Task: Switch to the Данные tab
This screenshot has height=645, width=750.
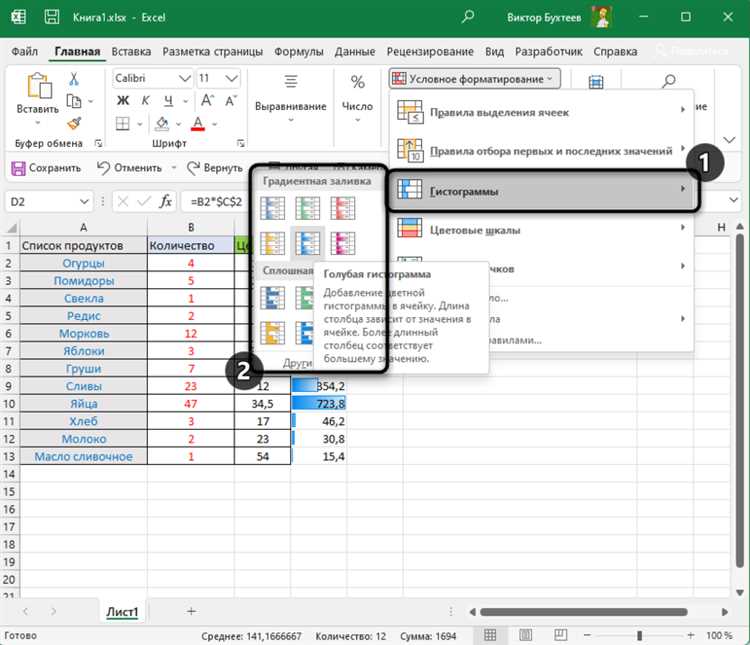Action: pyautogui.click(x=354, y=51)
